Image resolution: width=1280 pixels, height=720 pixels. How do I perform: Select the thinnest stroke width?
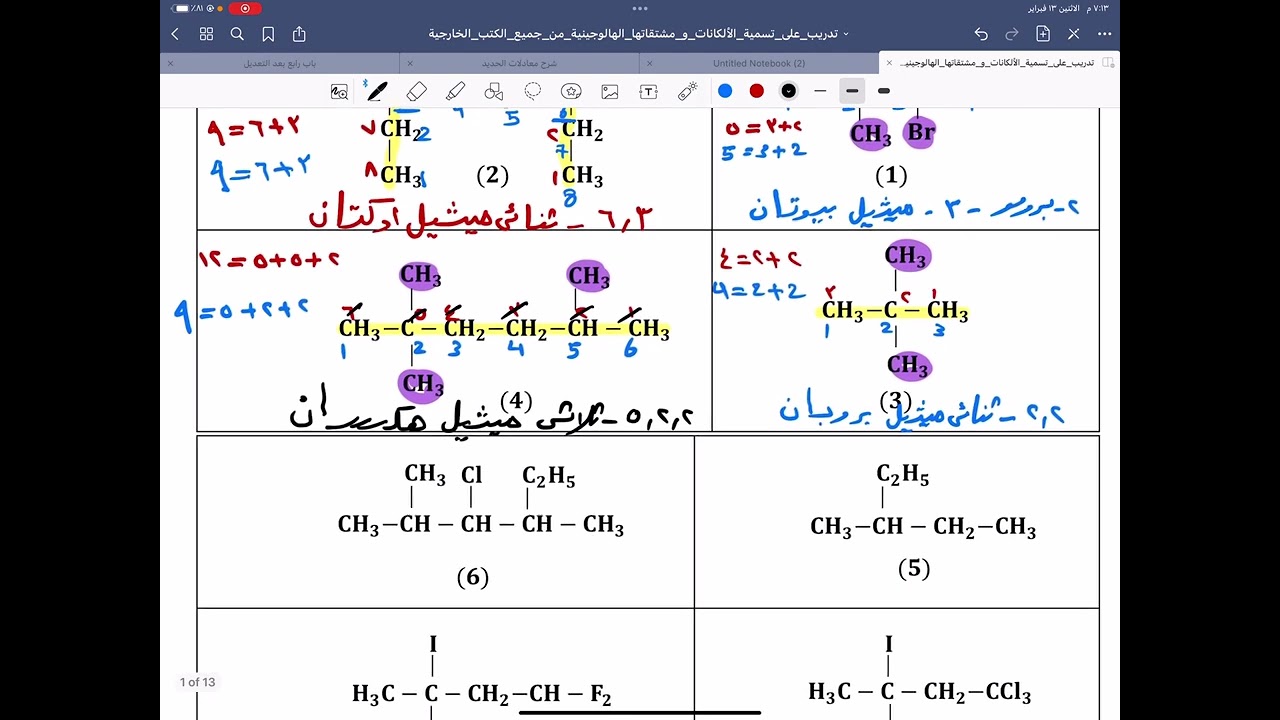820,91
